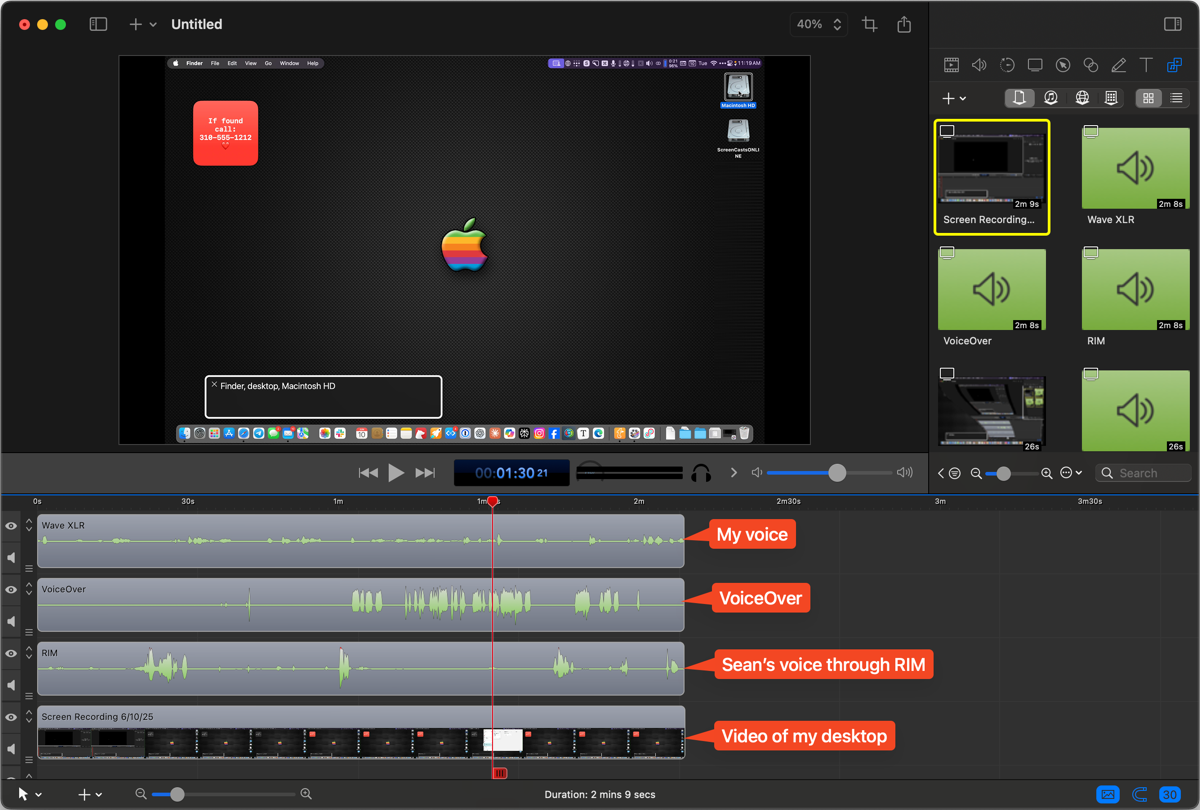Open the Audio properties inspector tab
This screenshot has height=810, width=1200.
click(979, 65)
